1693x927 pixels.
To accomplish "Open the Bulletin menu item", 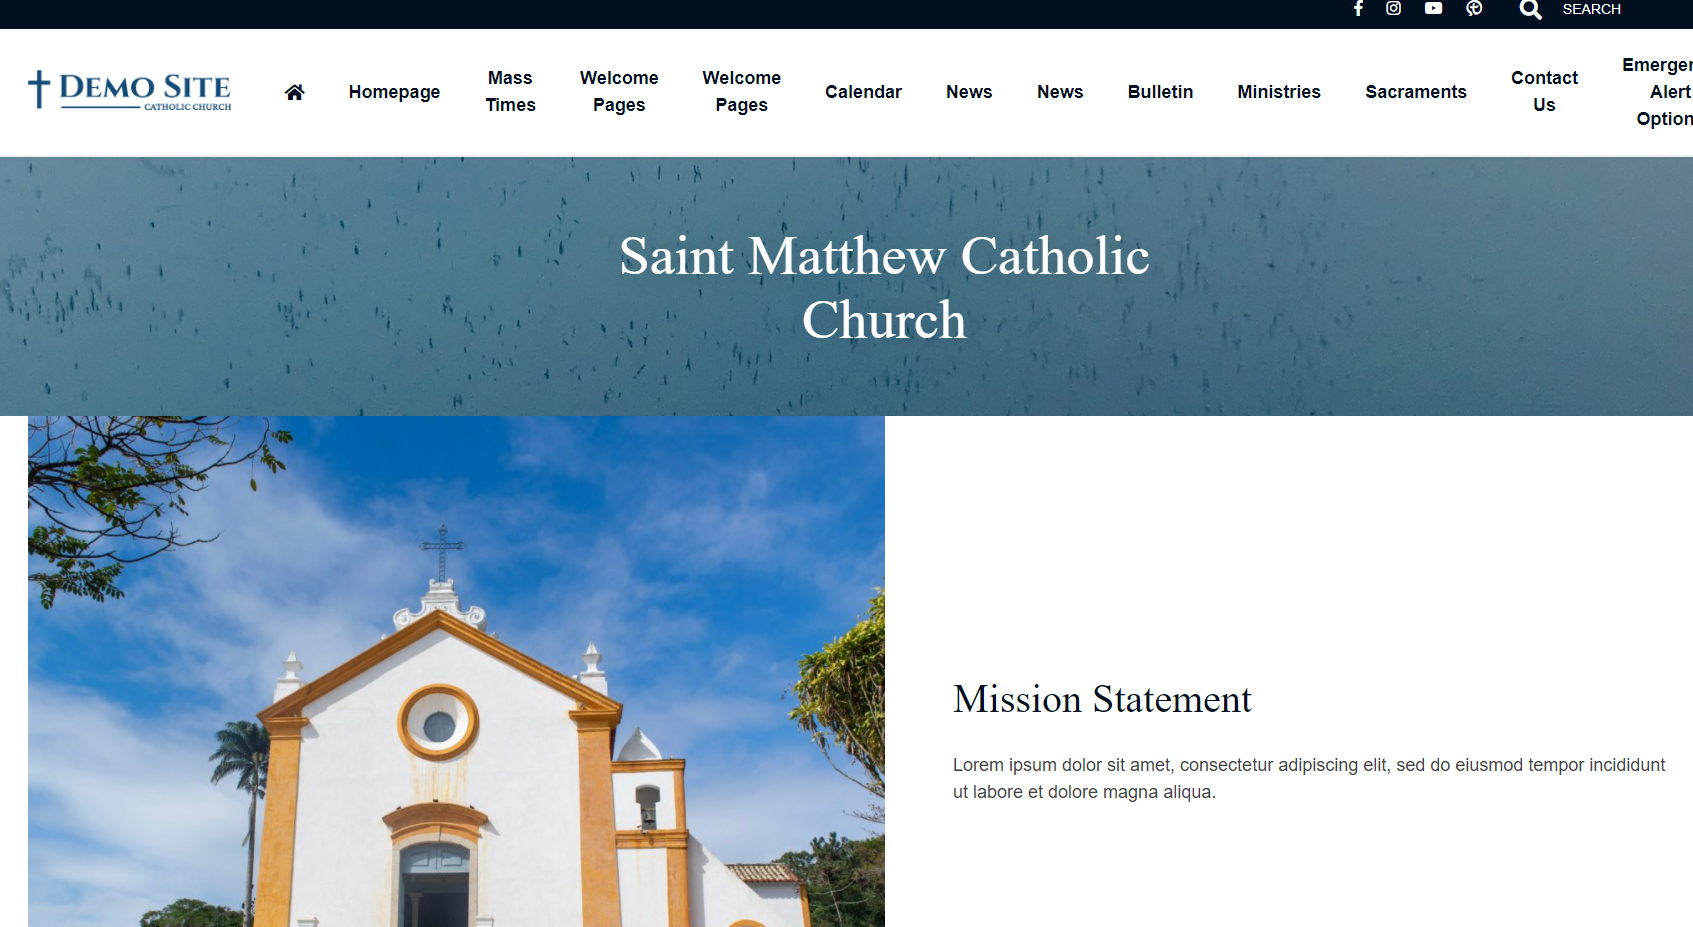I will 1160,92.
